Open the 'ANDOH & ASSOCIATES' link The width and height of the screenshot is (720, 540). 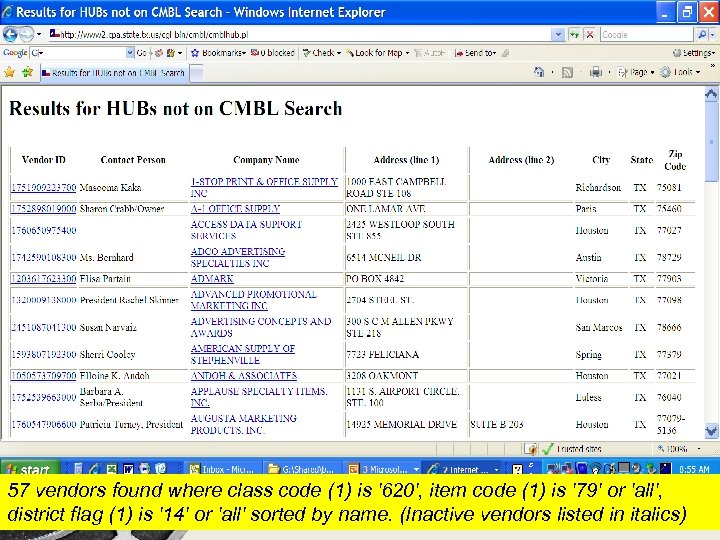[x=244, y=376]
